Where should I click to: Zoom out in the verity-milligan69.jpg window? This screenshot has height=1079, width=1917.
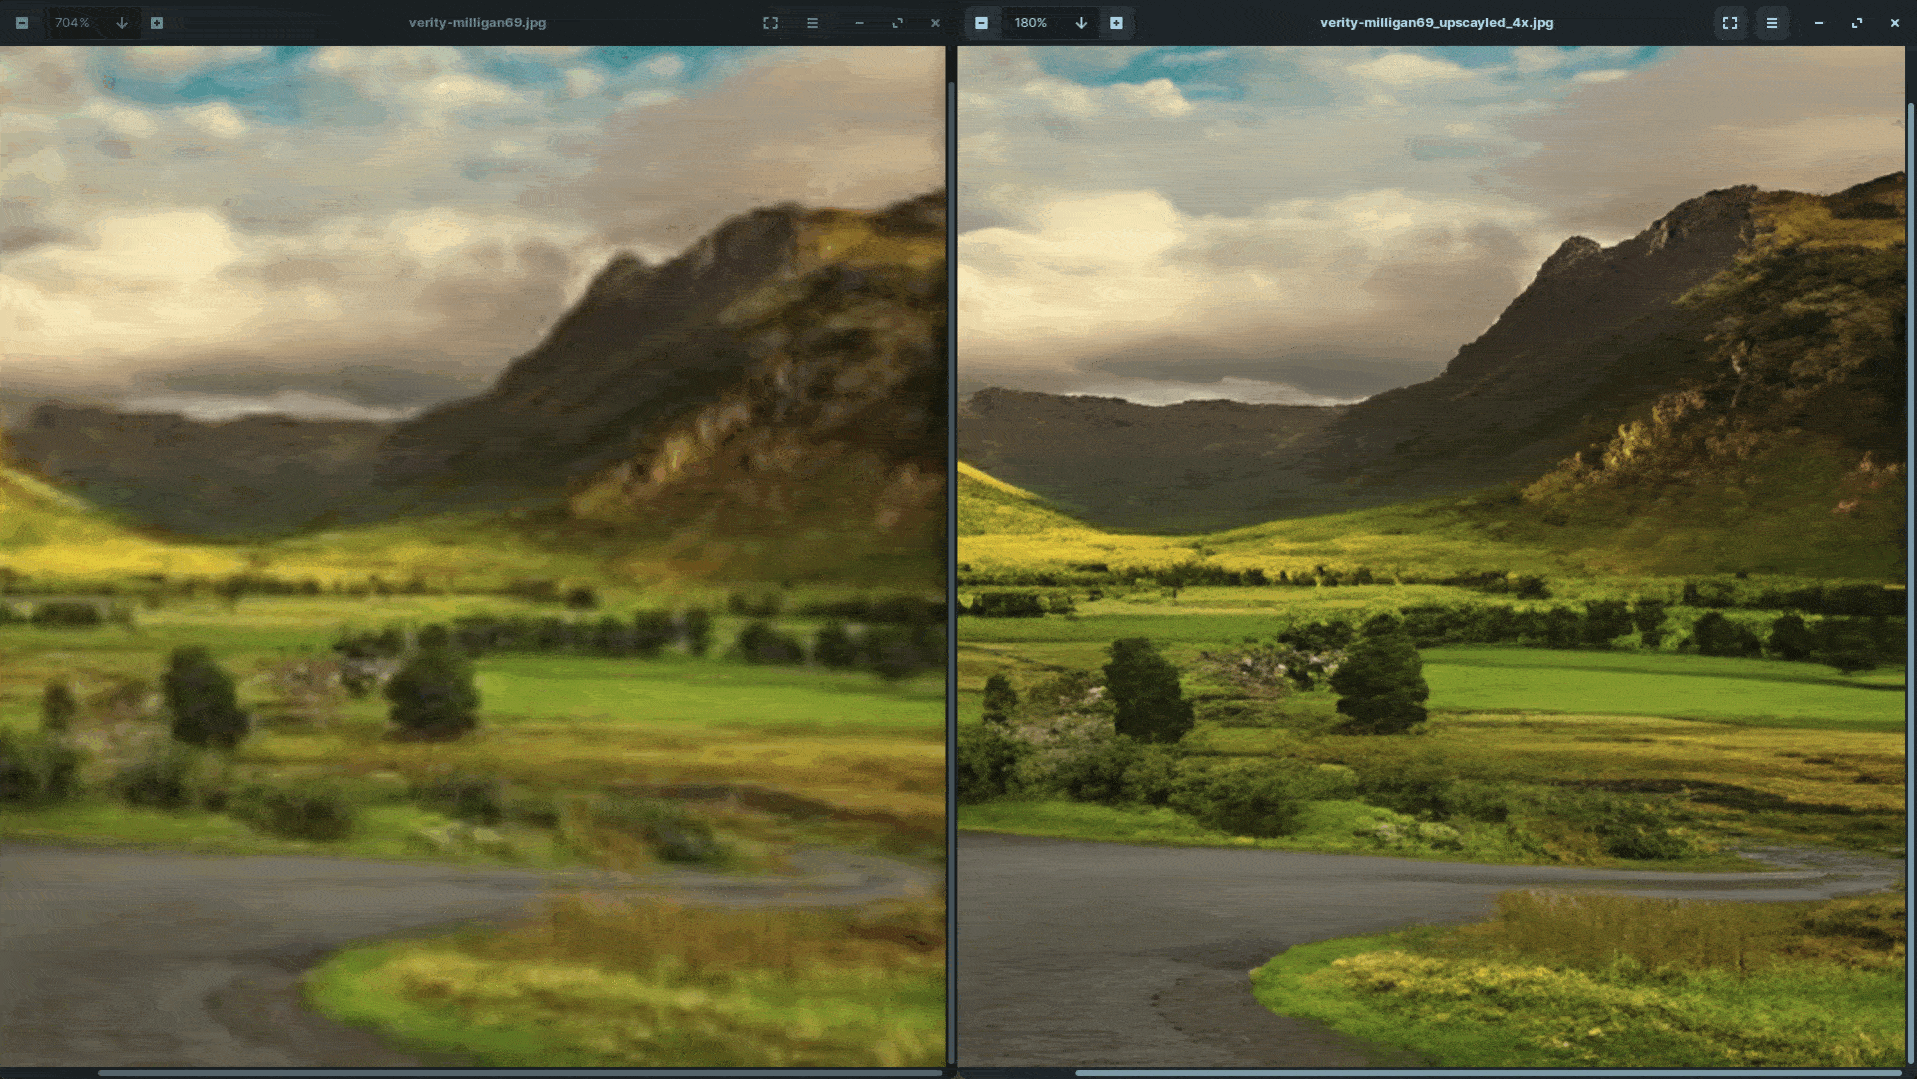tap(22, 23)
